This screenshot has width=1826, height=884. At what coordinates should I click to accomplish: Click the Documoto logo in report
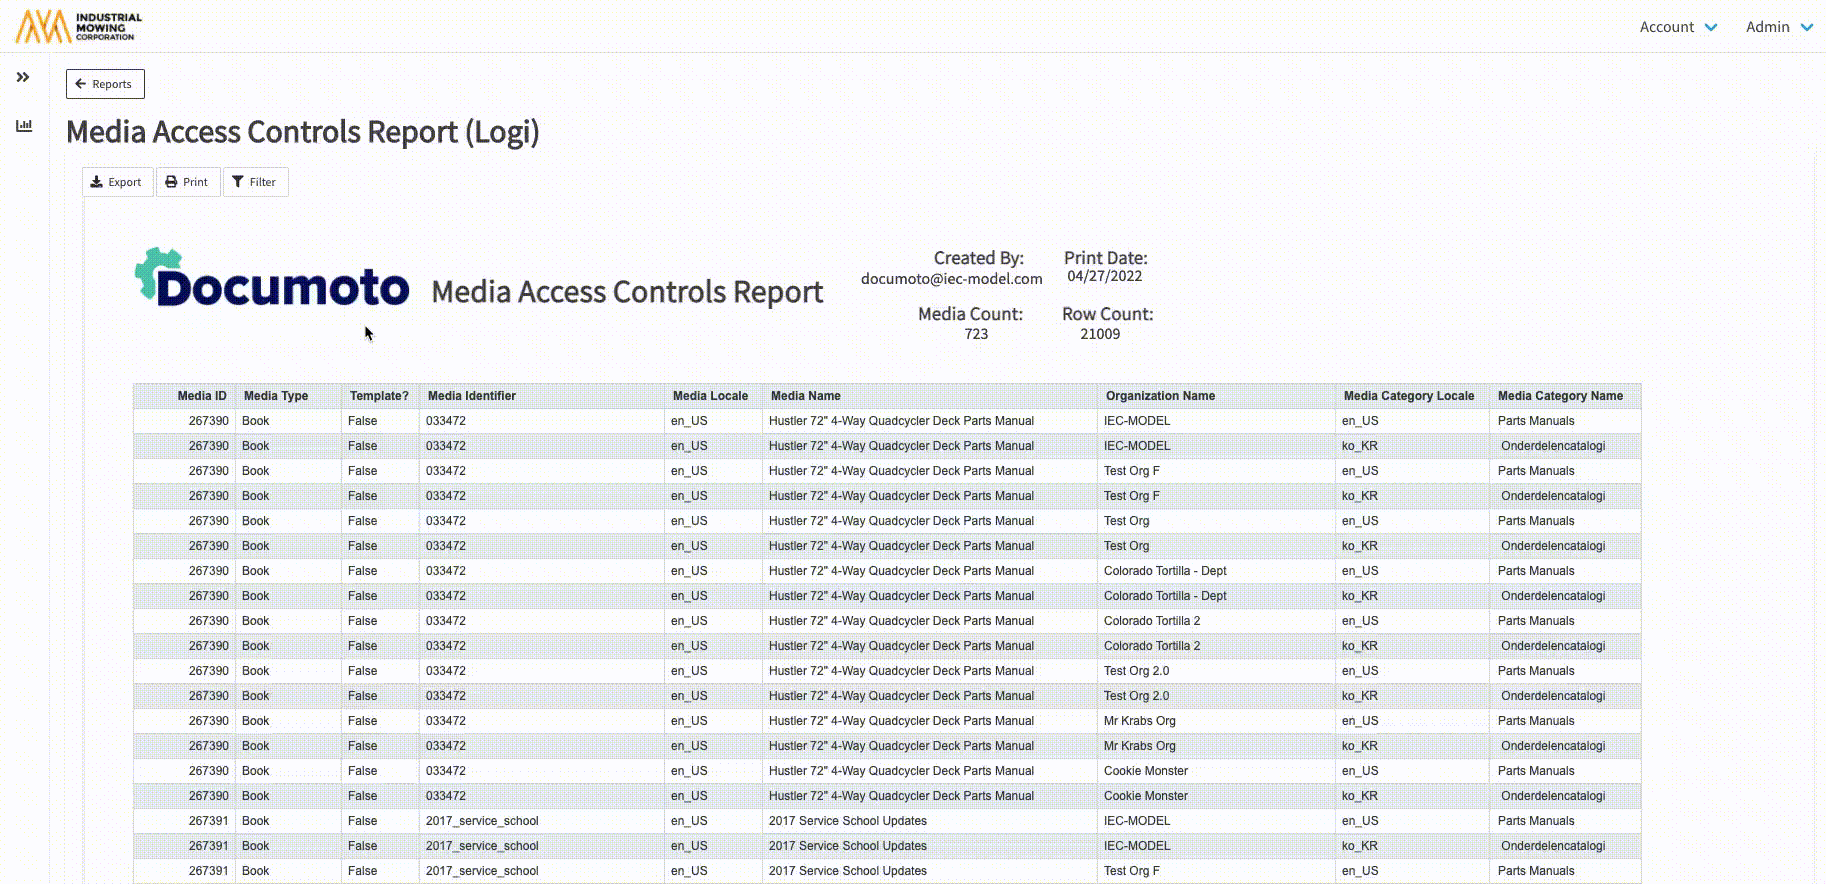(x=272, y=278)
